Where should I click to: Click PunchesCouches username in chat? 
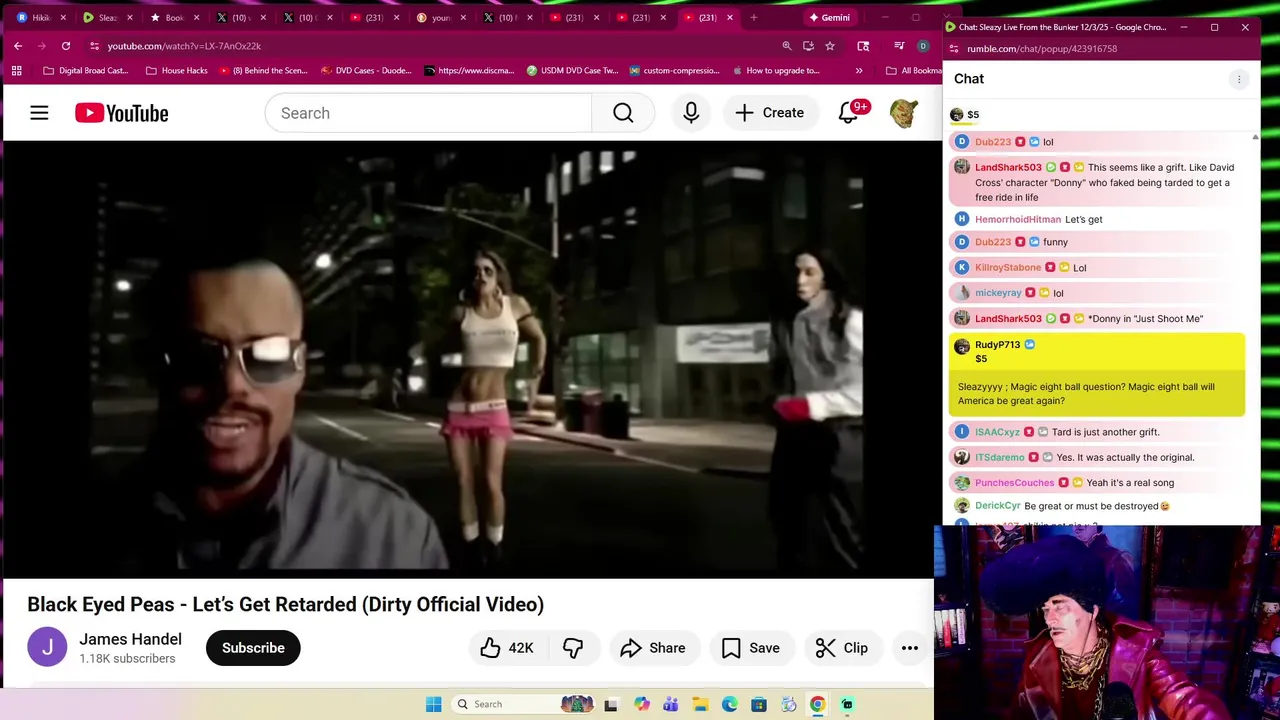coord(1014,482)
